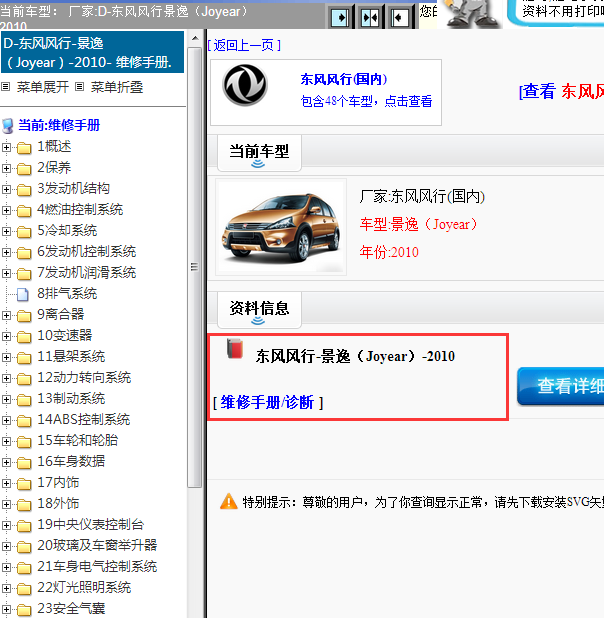
Task: Open the 东风风行(国内) brand link
Action: [343, 79]
